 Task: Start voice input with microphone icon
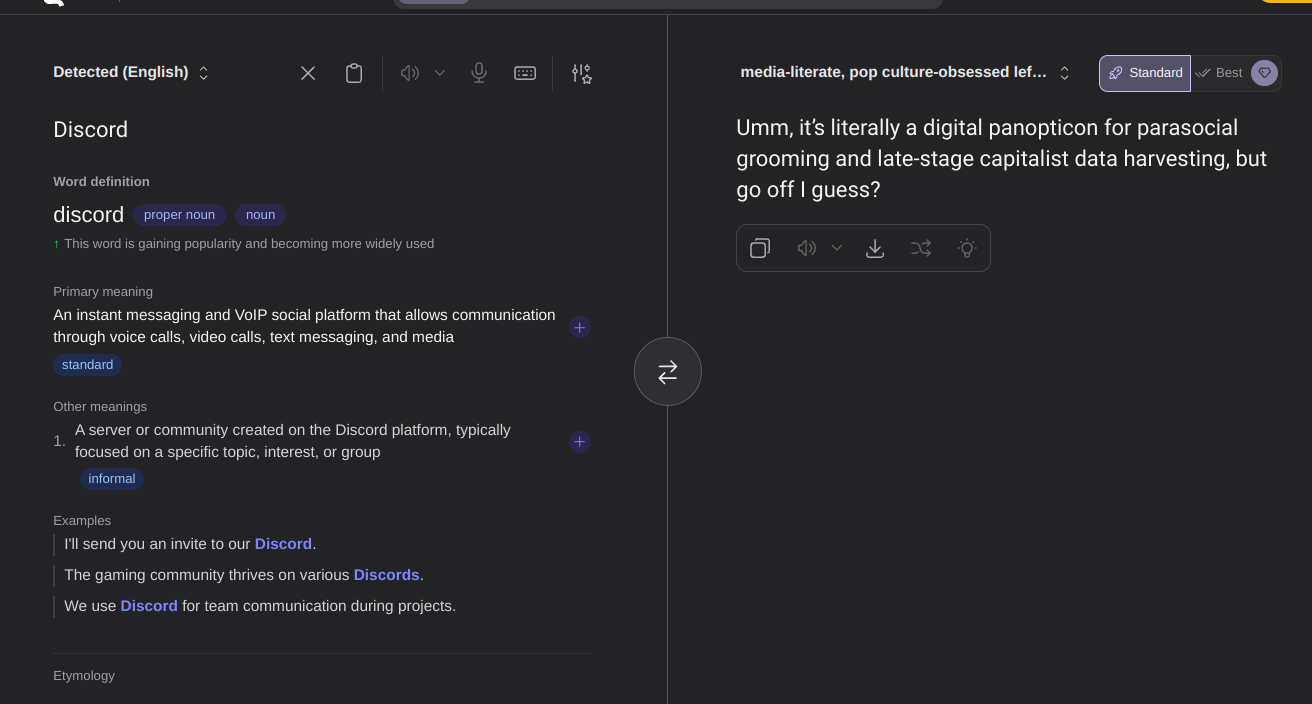479,73
